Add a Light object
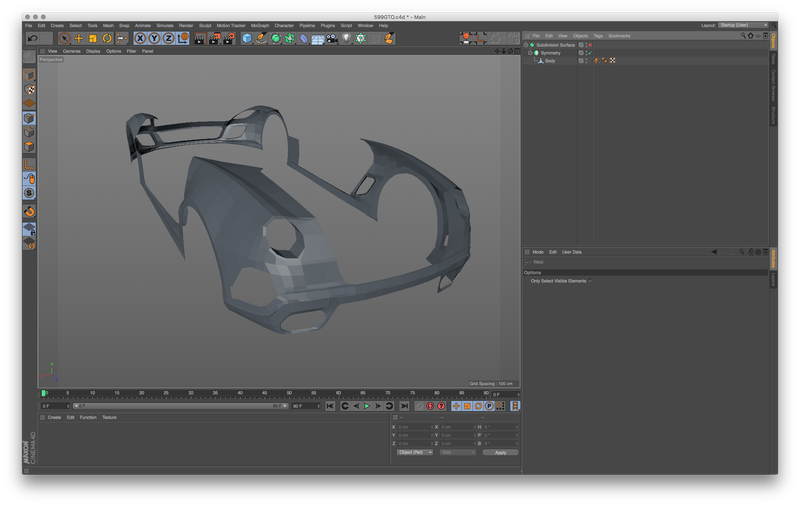The image size is (800, 506). pyautogui.click(x=346, y=38)
